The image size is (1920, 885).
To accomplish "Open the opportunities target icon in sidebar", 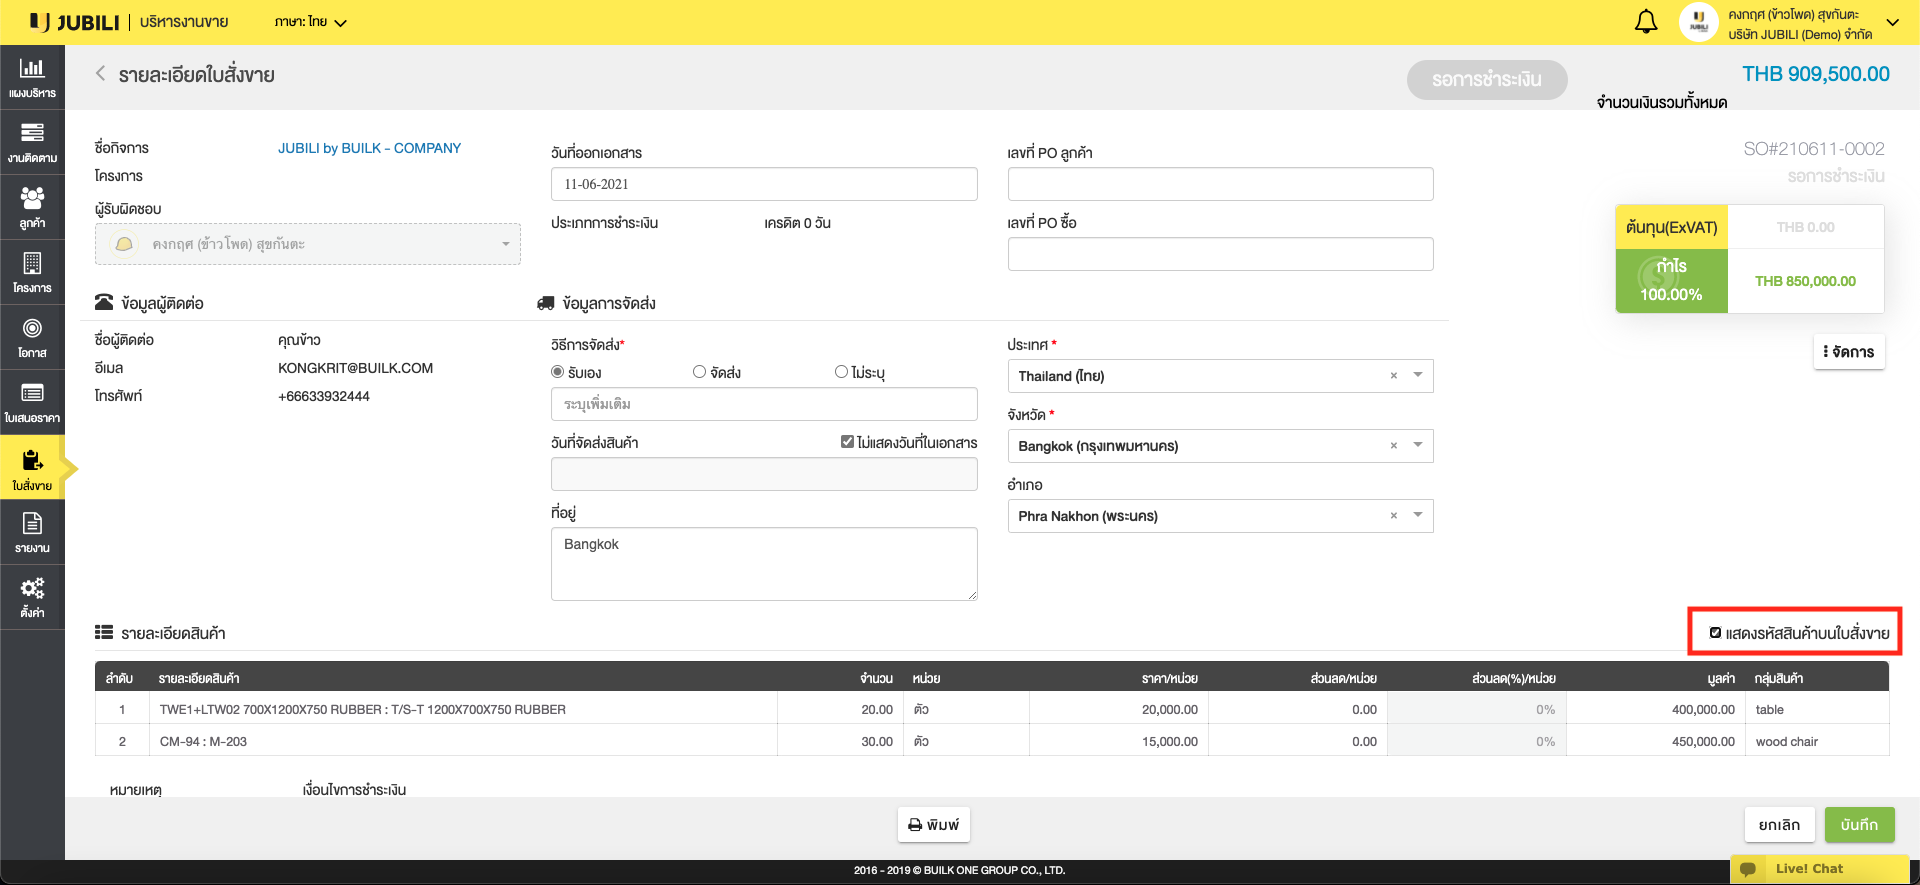I will [x=32, y=329].
